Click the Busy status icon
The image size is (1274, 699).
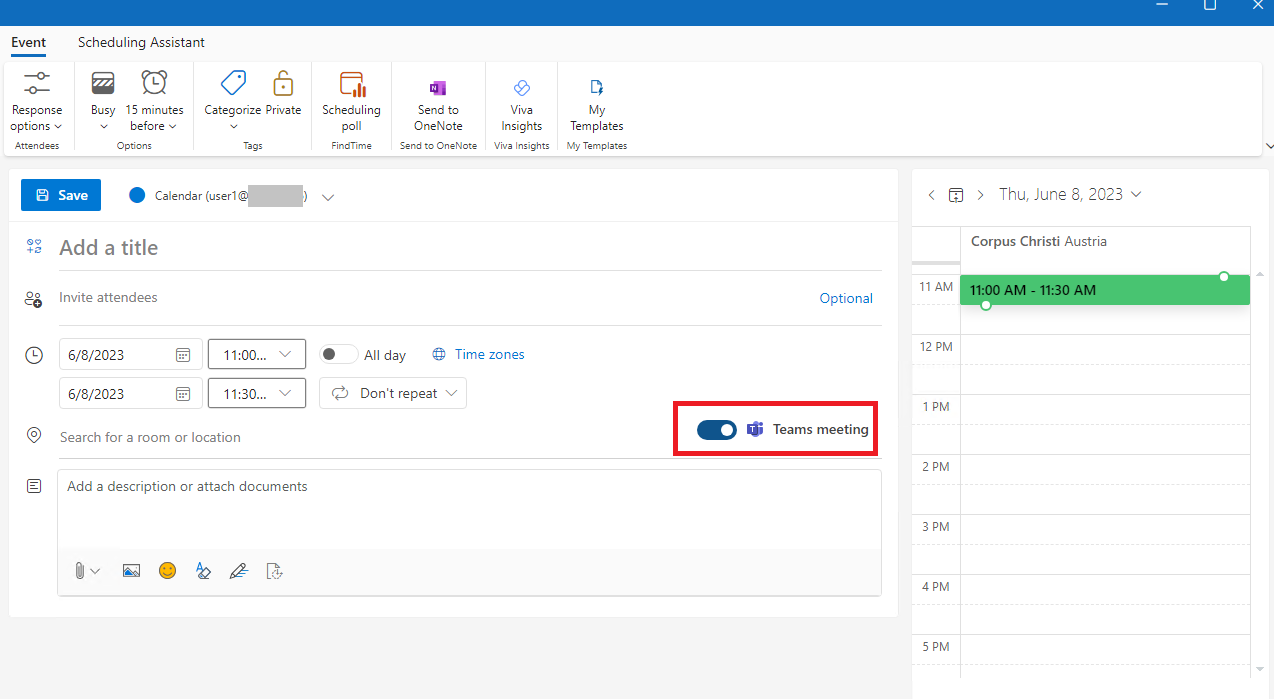103,83
